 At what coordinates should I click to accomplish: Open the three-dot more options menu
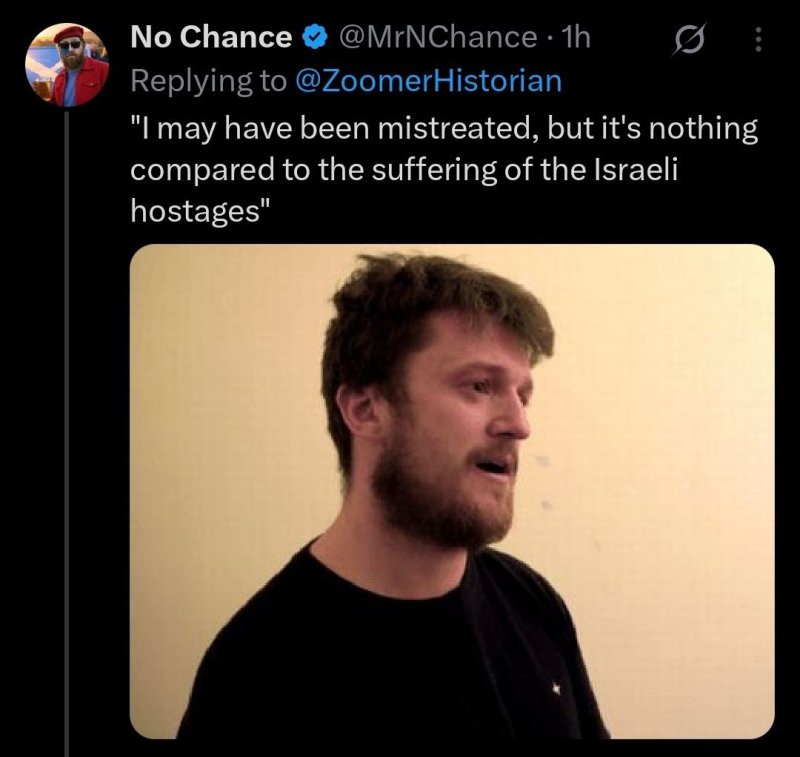pyautogui.click(x=757, y=39)
